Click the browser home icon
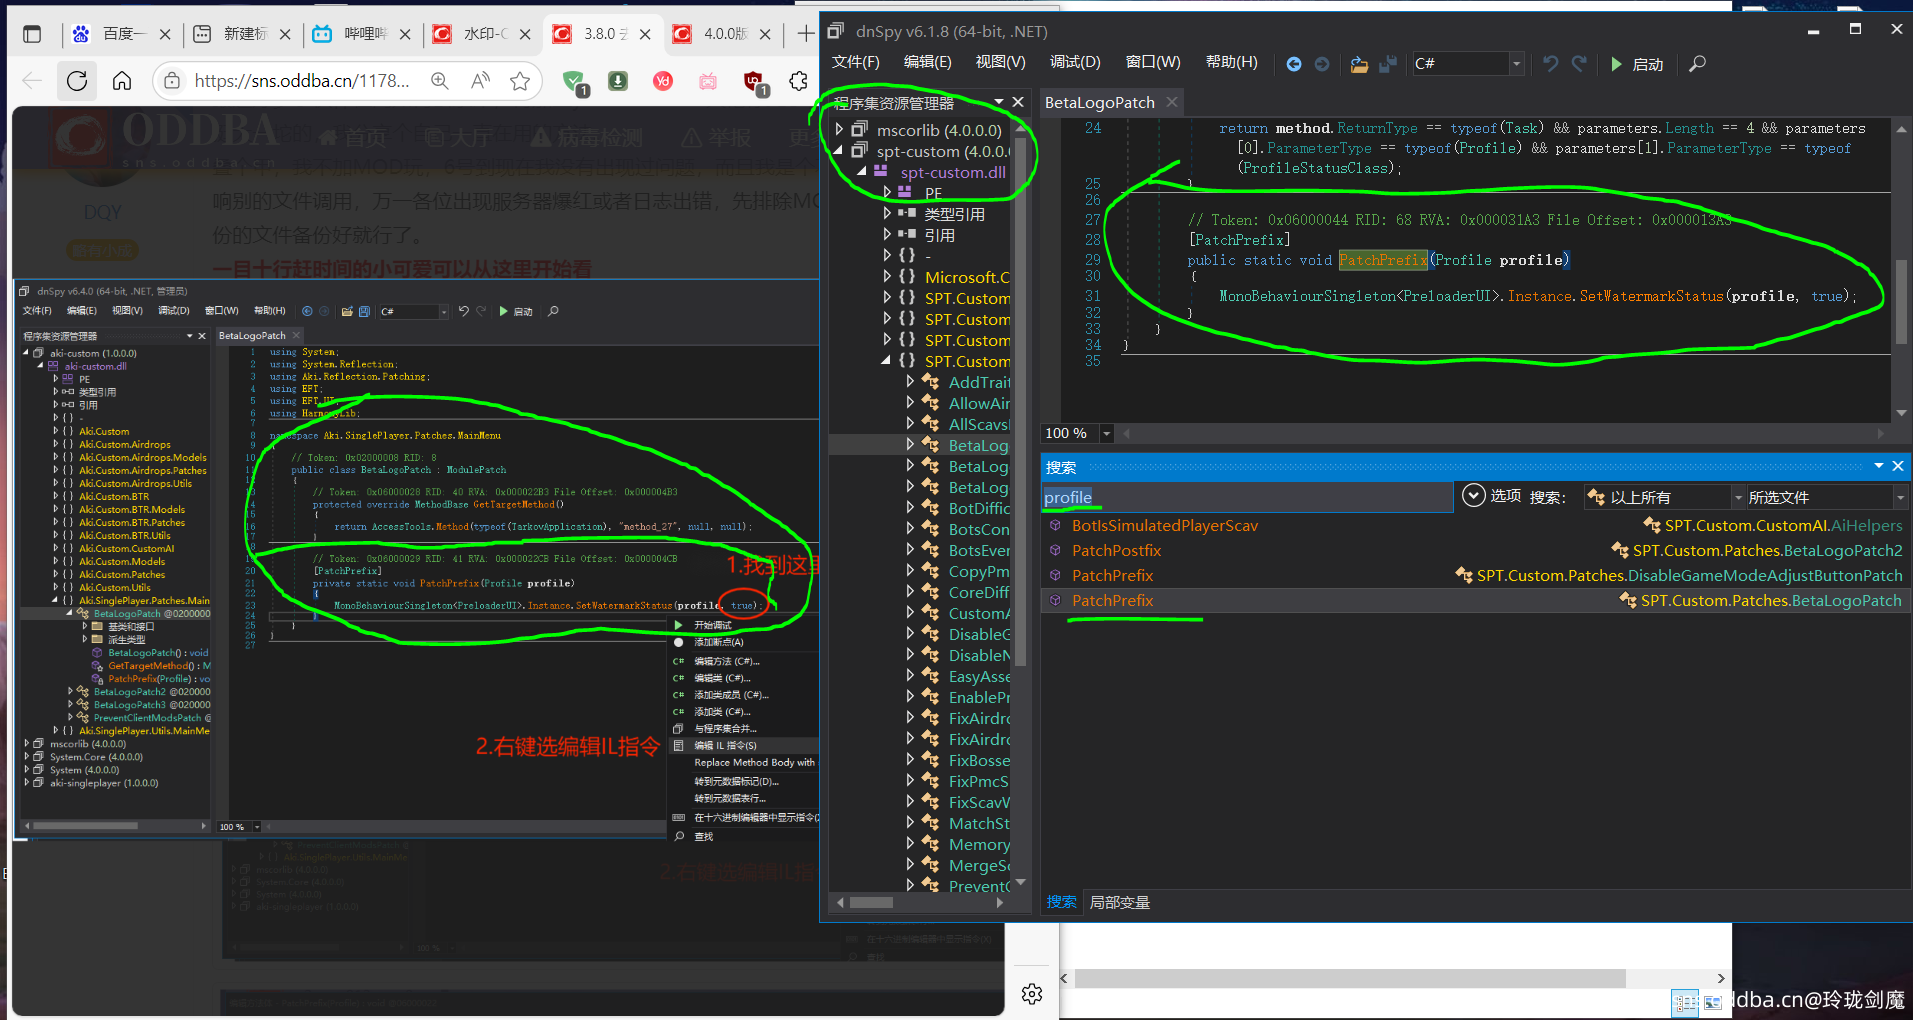Viewport: 1913px width, 1020px height. click(x=122, y=81)
